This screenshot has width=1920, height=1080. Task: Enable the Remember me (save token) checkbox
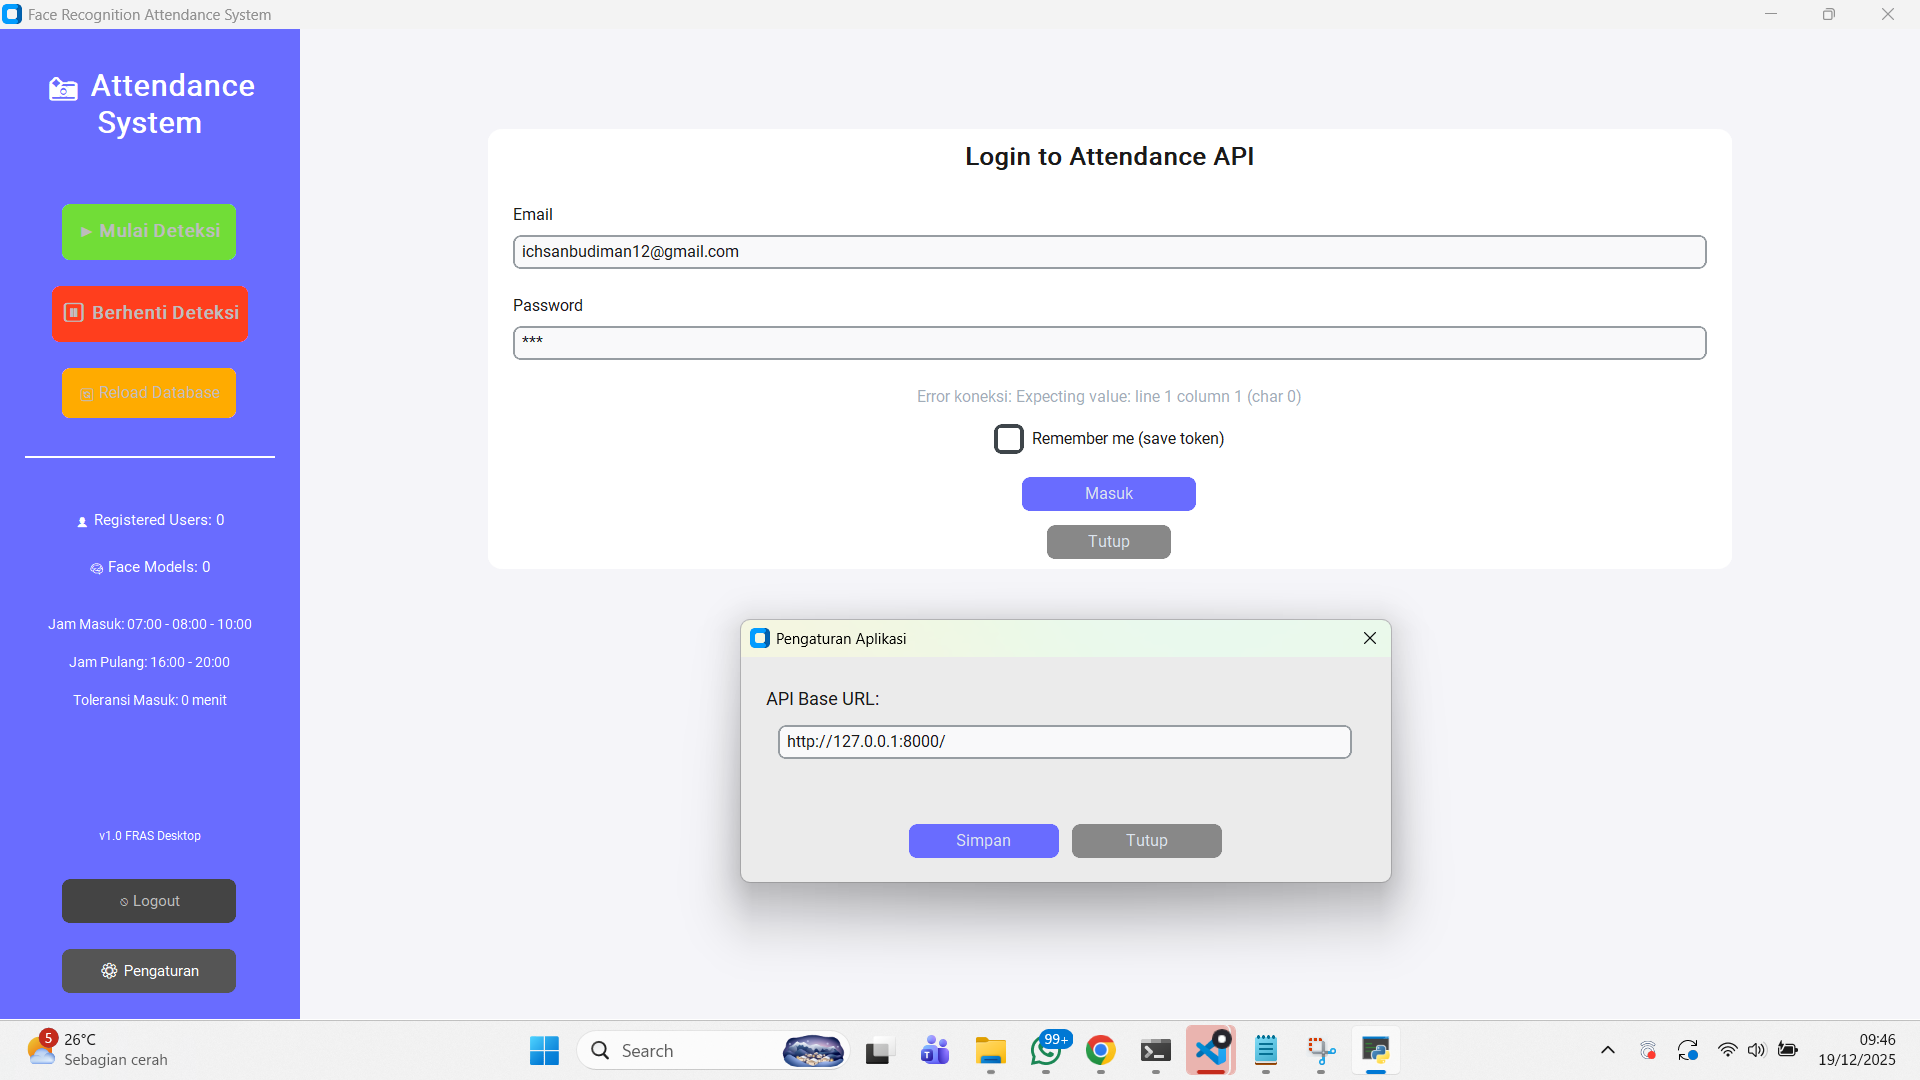1008,439
